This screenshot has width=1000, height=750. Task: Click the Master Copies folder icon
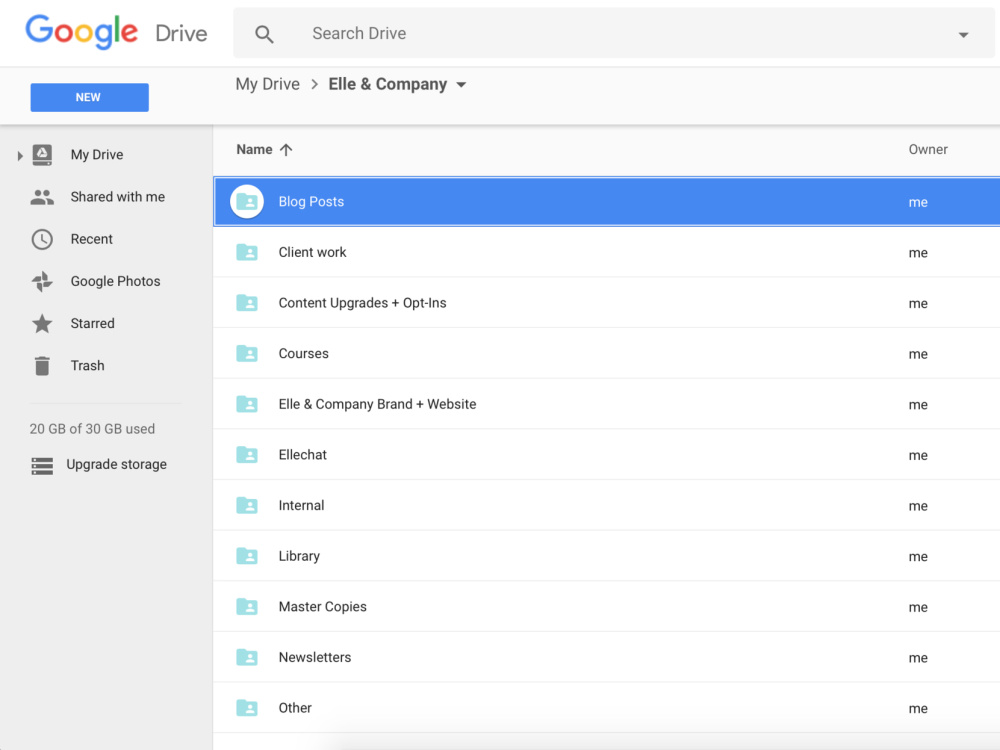tap(247, 607)
